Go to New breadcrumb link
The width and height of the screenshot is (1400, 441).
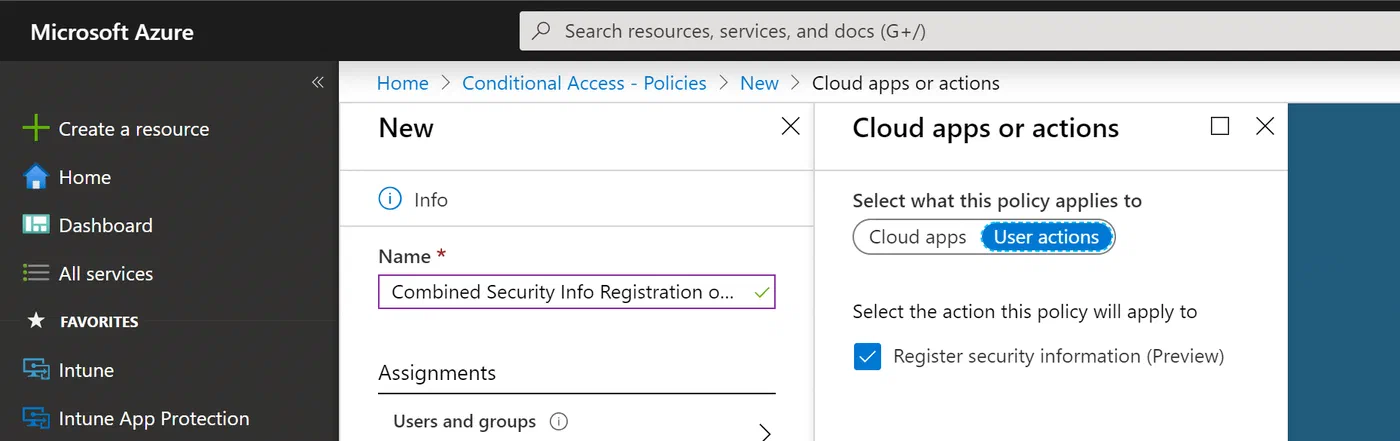(759, 83)
